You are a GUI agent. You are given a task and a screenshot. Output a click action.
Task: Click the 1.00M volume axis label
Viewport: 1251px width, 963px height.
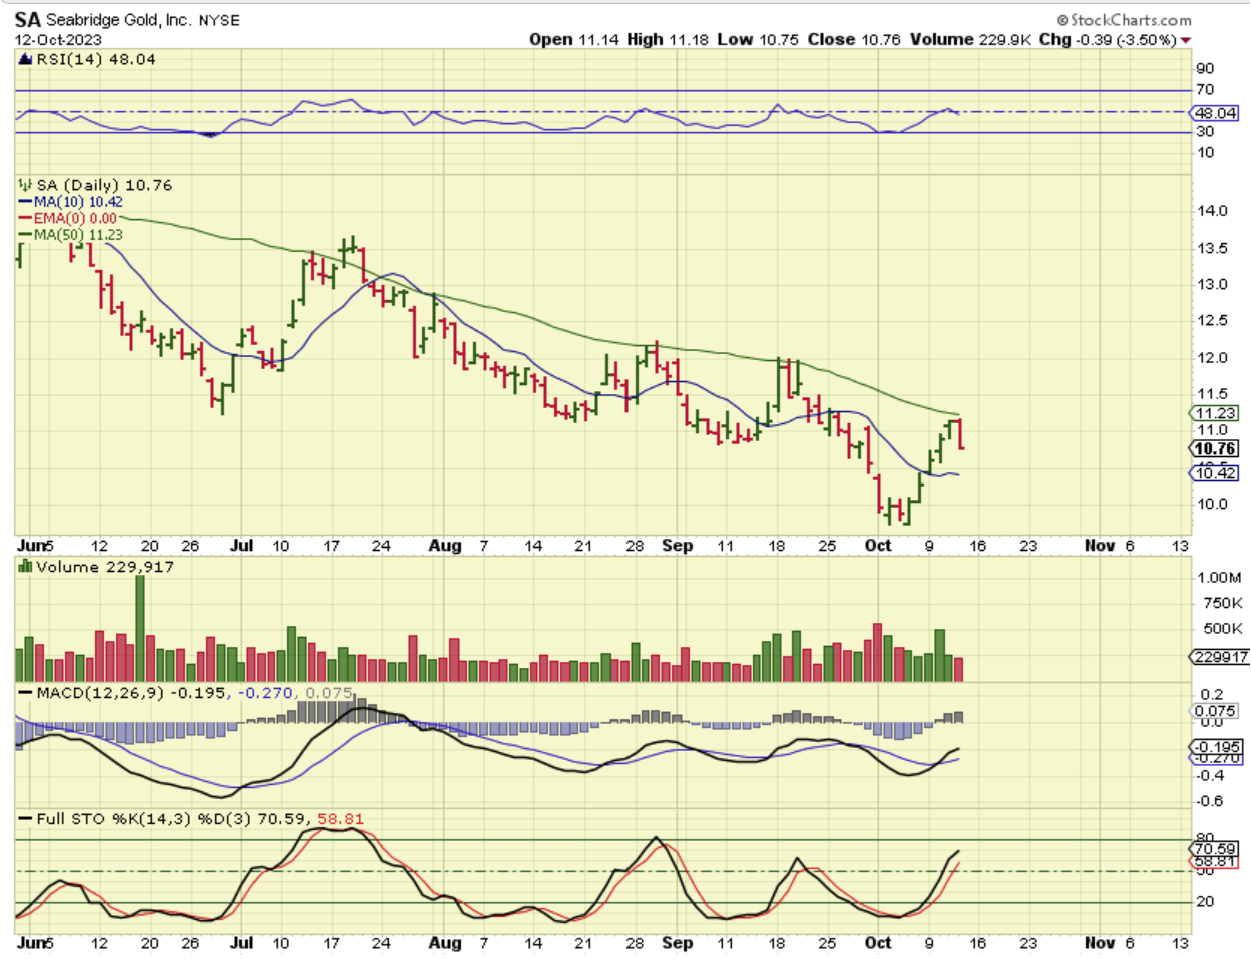(1219, 578)
